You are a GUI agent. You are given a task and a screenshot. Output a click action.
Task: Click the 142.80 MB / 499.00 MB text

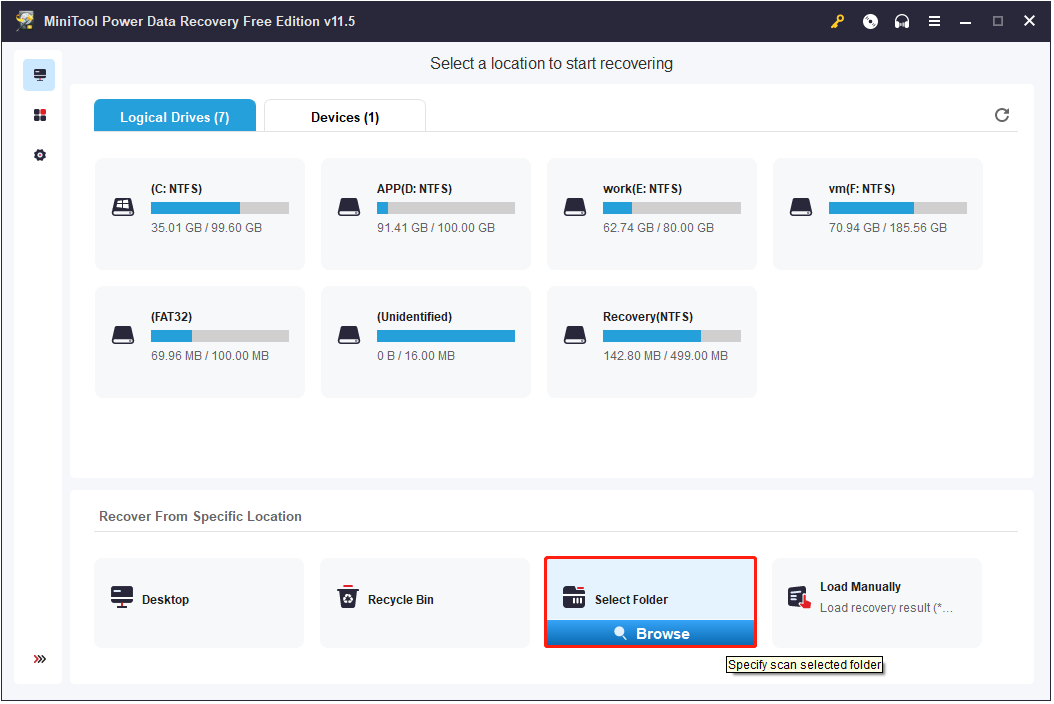[665, 356]
